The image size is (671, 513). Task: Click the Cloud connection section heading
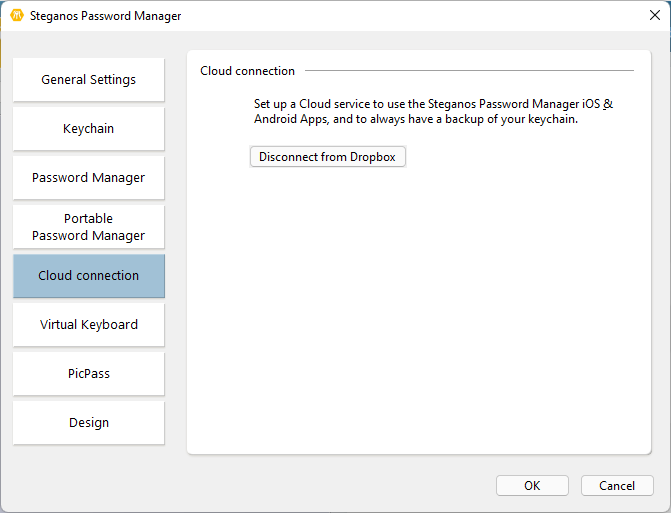tap(247, 71)
